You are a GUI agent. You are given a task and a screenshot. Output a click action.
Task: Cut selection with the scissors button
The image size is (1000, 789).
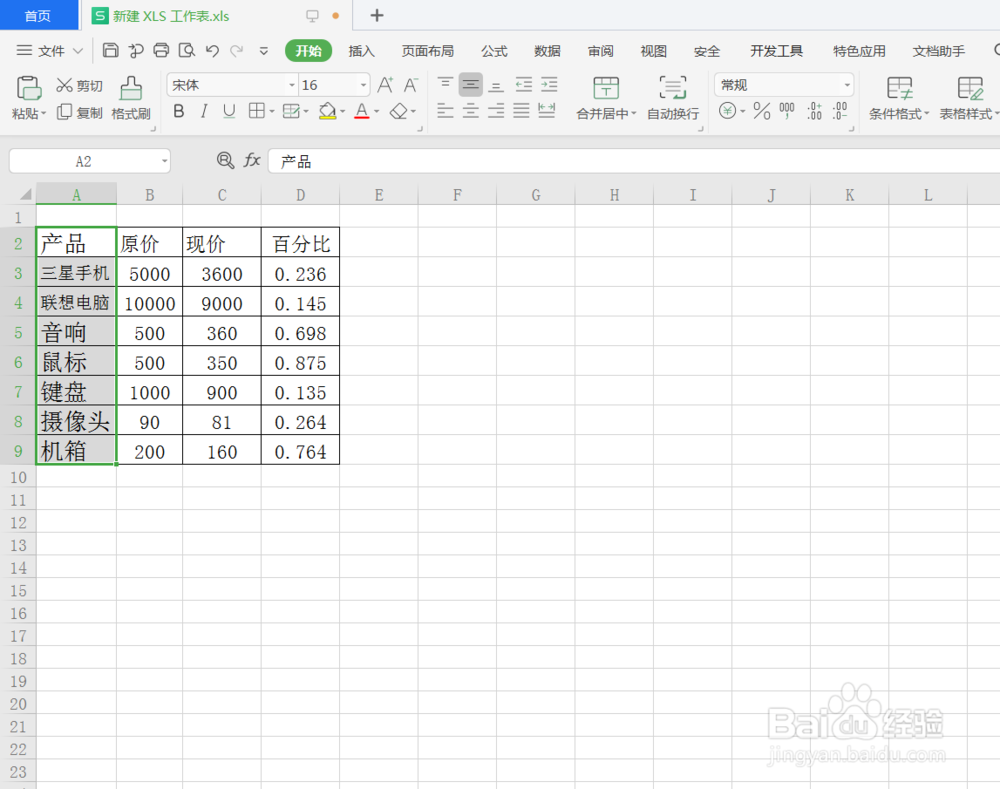tap(79, 85)
